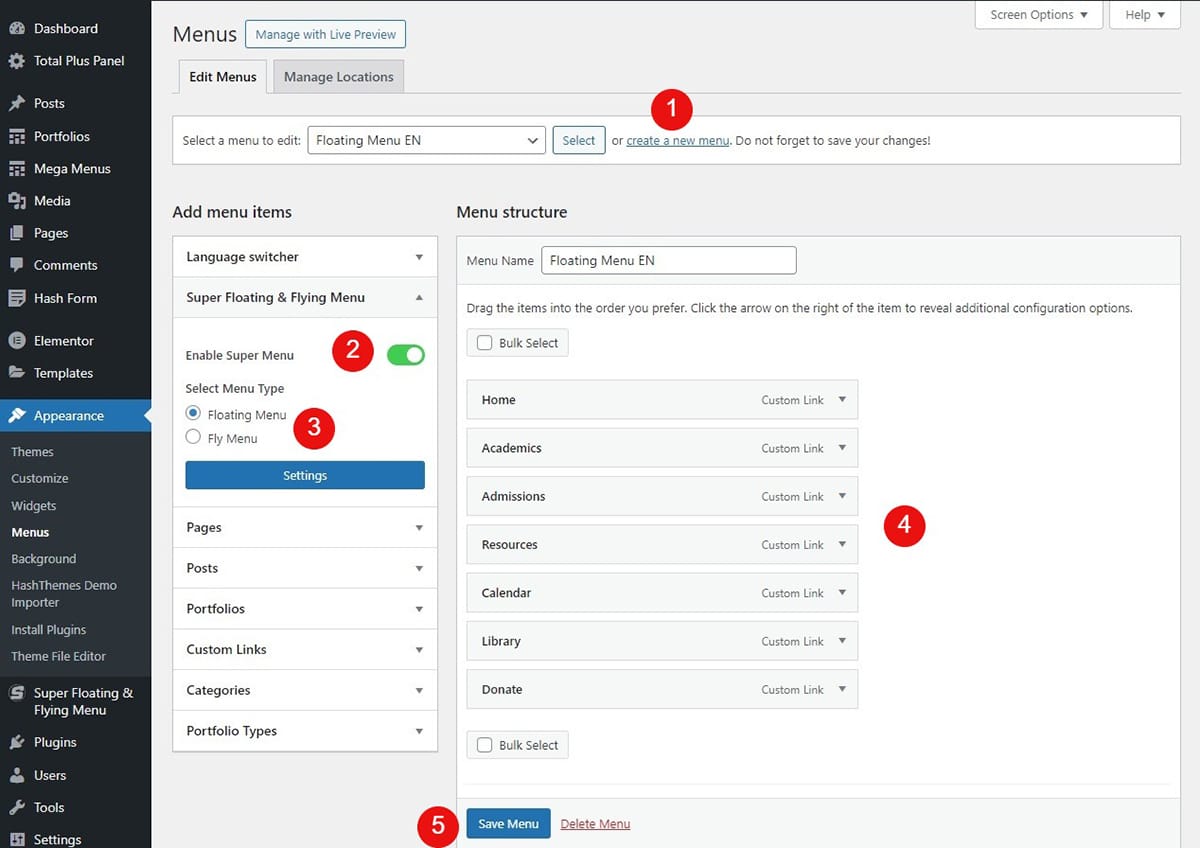Expand the Home menu item options
Screen dimensions: 1200x848
(842, 399)
